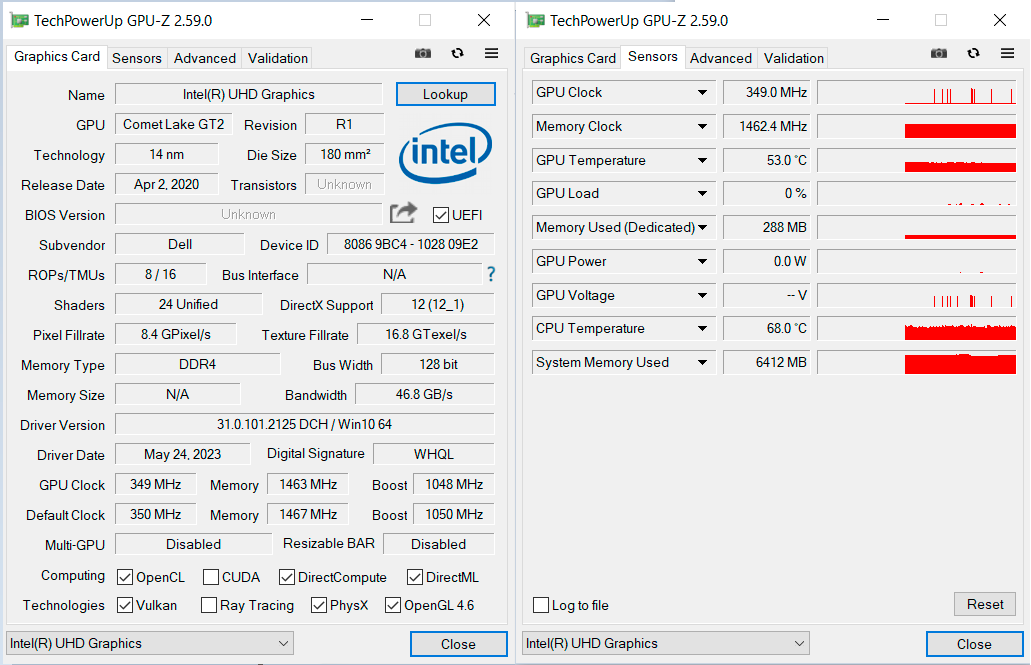
Task: Click the BIOS export share arrow icon
Action: point(403,213)
